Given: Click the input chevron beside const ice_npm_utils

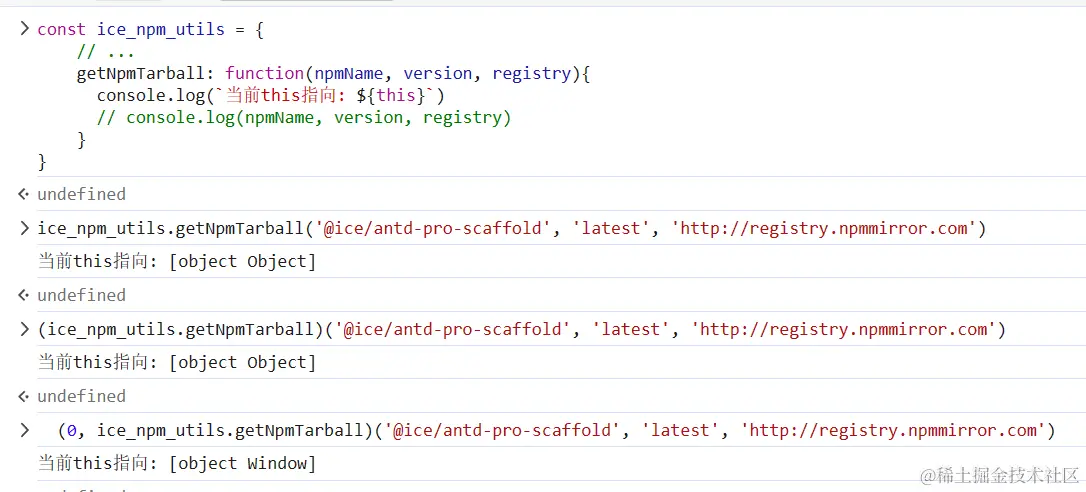Looking at the screenshot, I should point(25,30).
